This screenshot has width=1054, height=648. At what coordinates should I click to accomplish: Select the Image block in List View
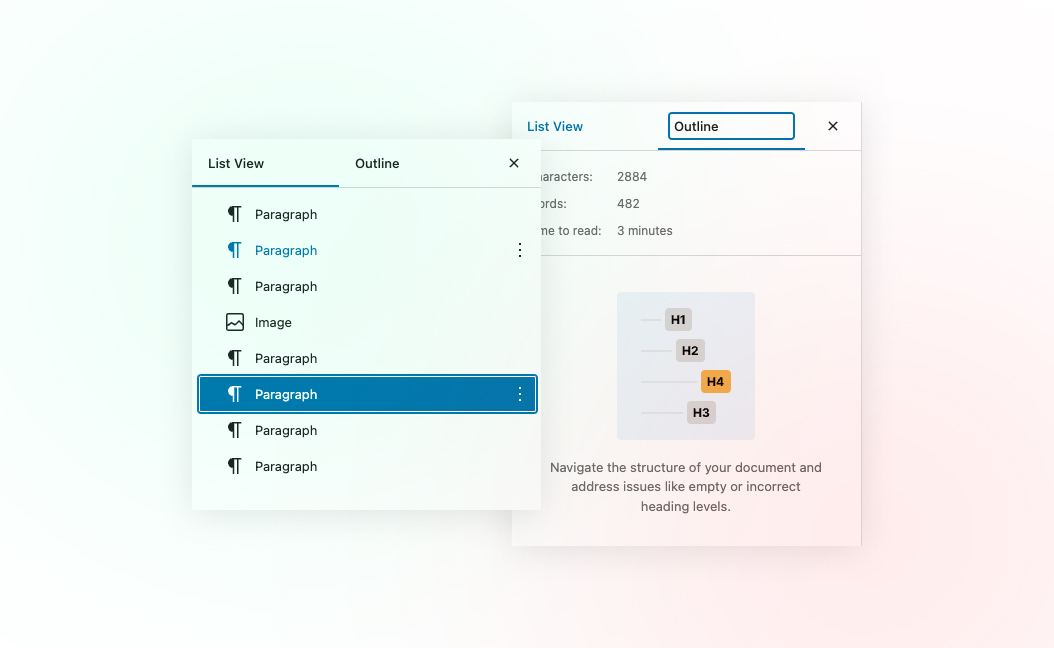(x=274, y=322)
